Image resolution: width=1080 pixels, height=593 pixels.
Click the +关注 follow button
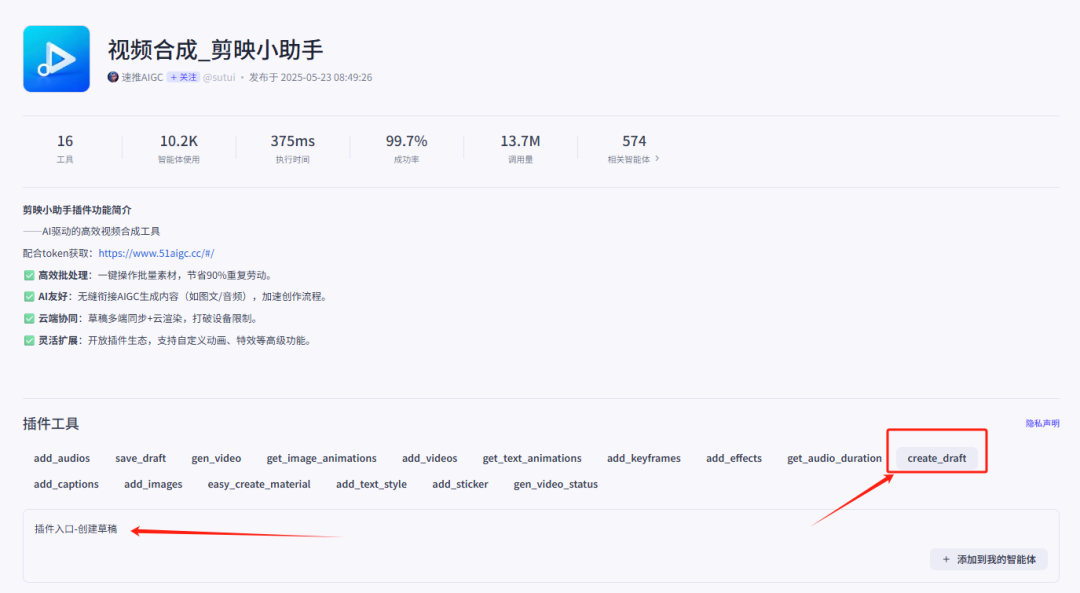[183, 77]
